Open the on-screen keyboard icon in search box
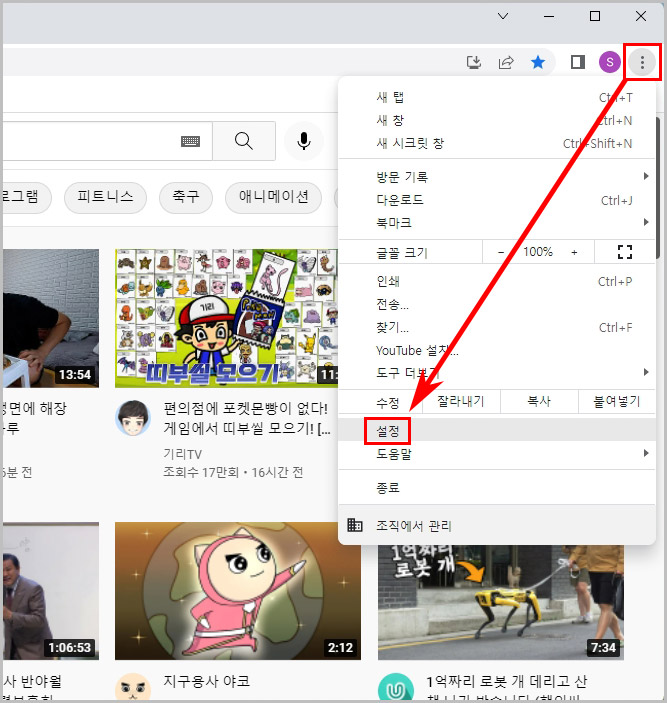Image resolution: width=667 pixels, height=703 pixels. (x=191, y=141)
